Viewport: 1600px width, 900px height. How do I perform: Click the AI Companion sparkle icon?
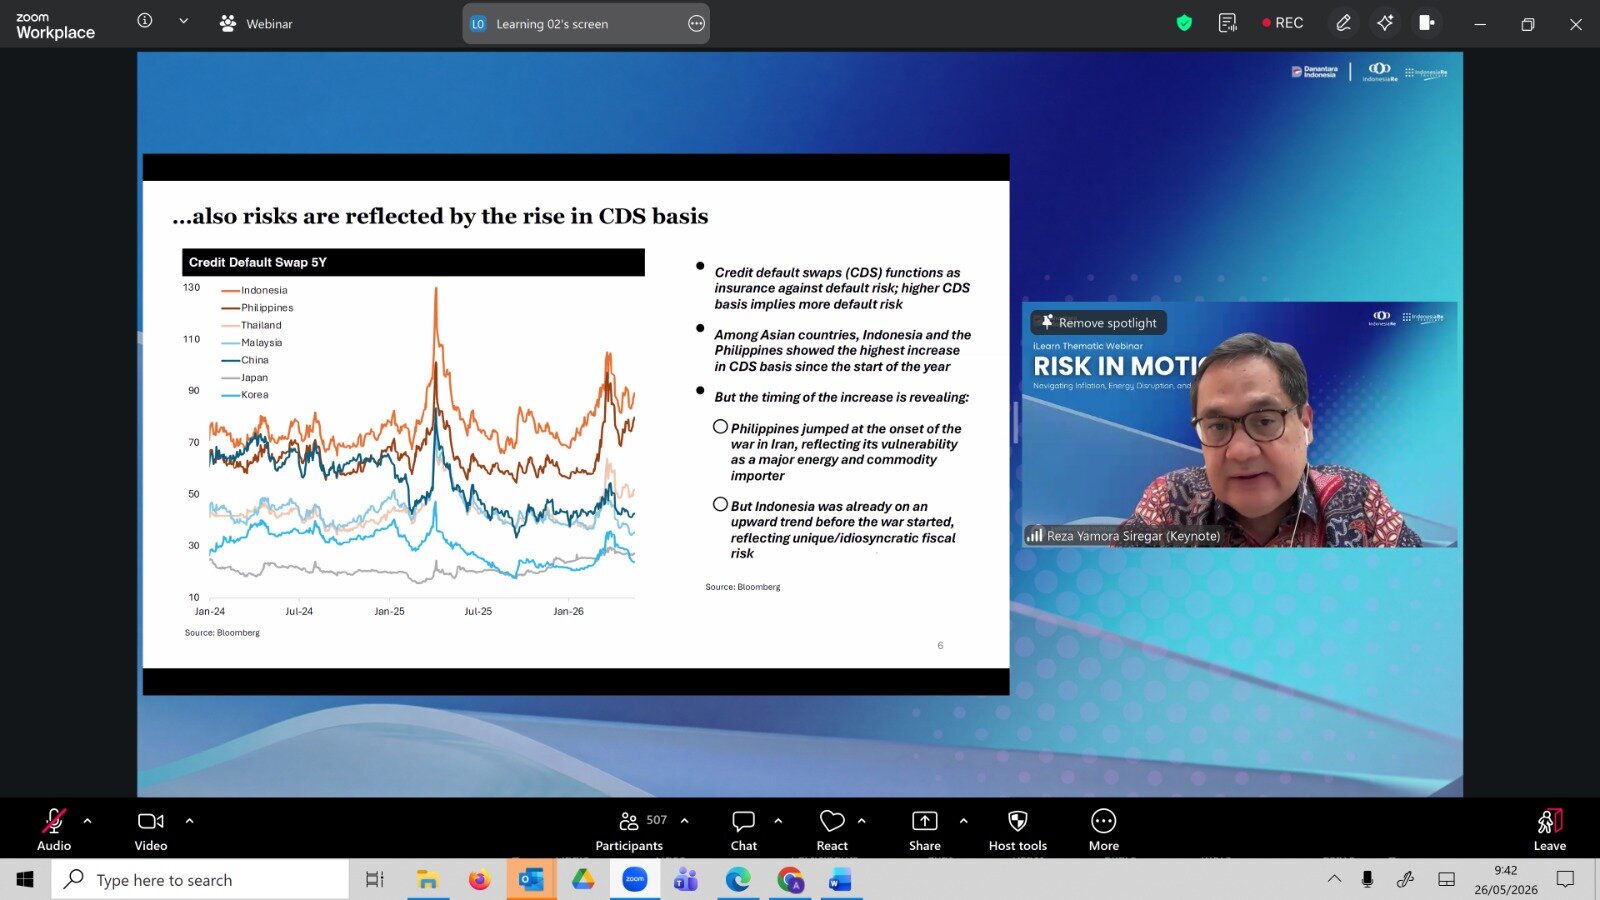[x=1385, y=23]
